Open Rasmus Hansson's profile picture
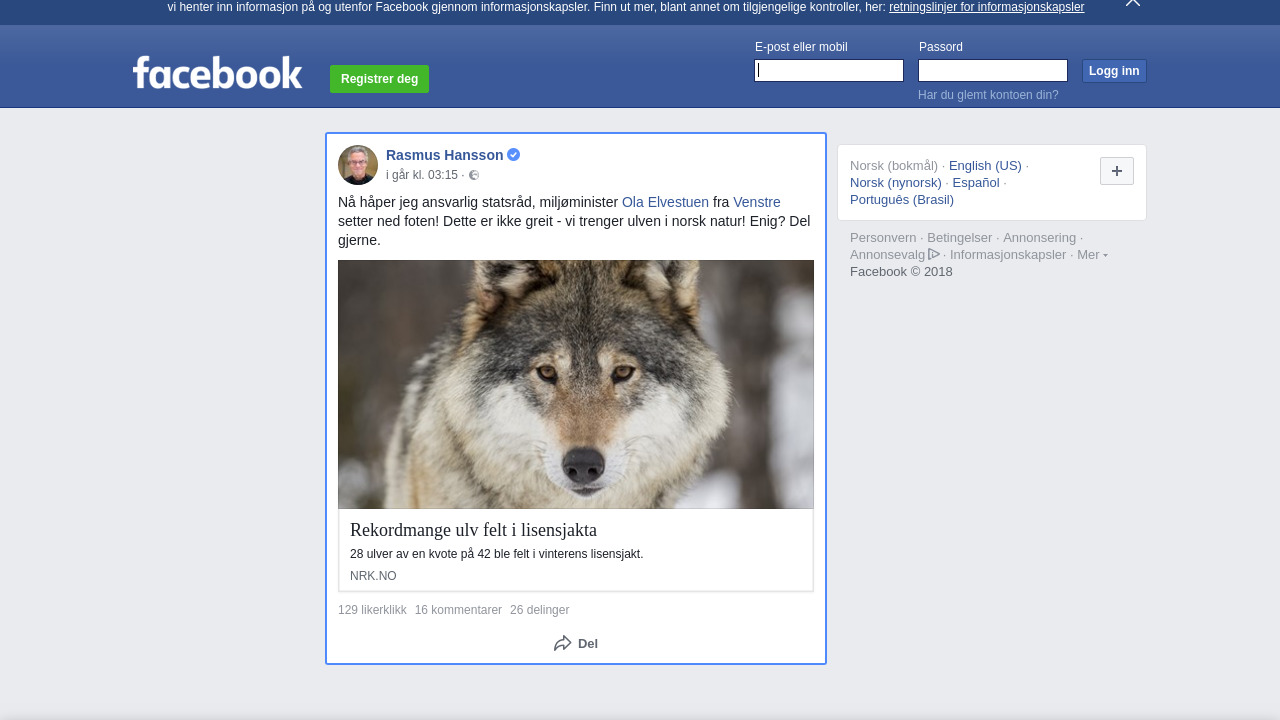 [358, 165]
